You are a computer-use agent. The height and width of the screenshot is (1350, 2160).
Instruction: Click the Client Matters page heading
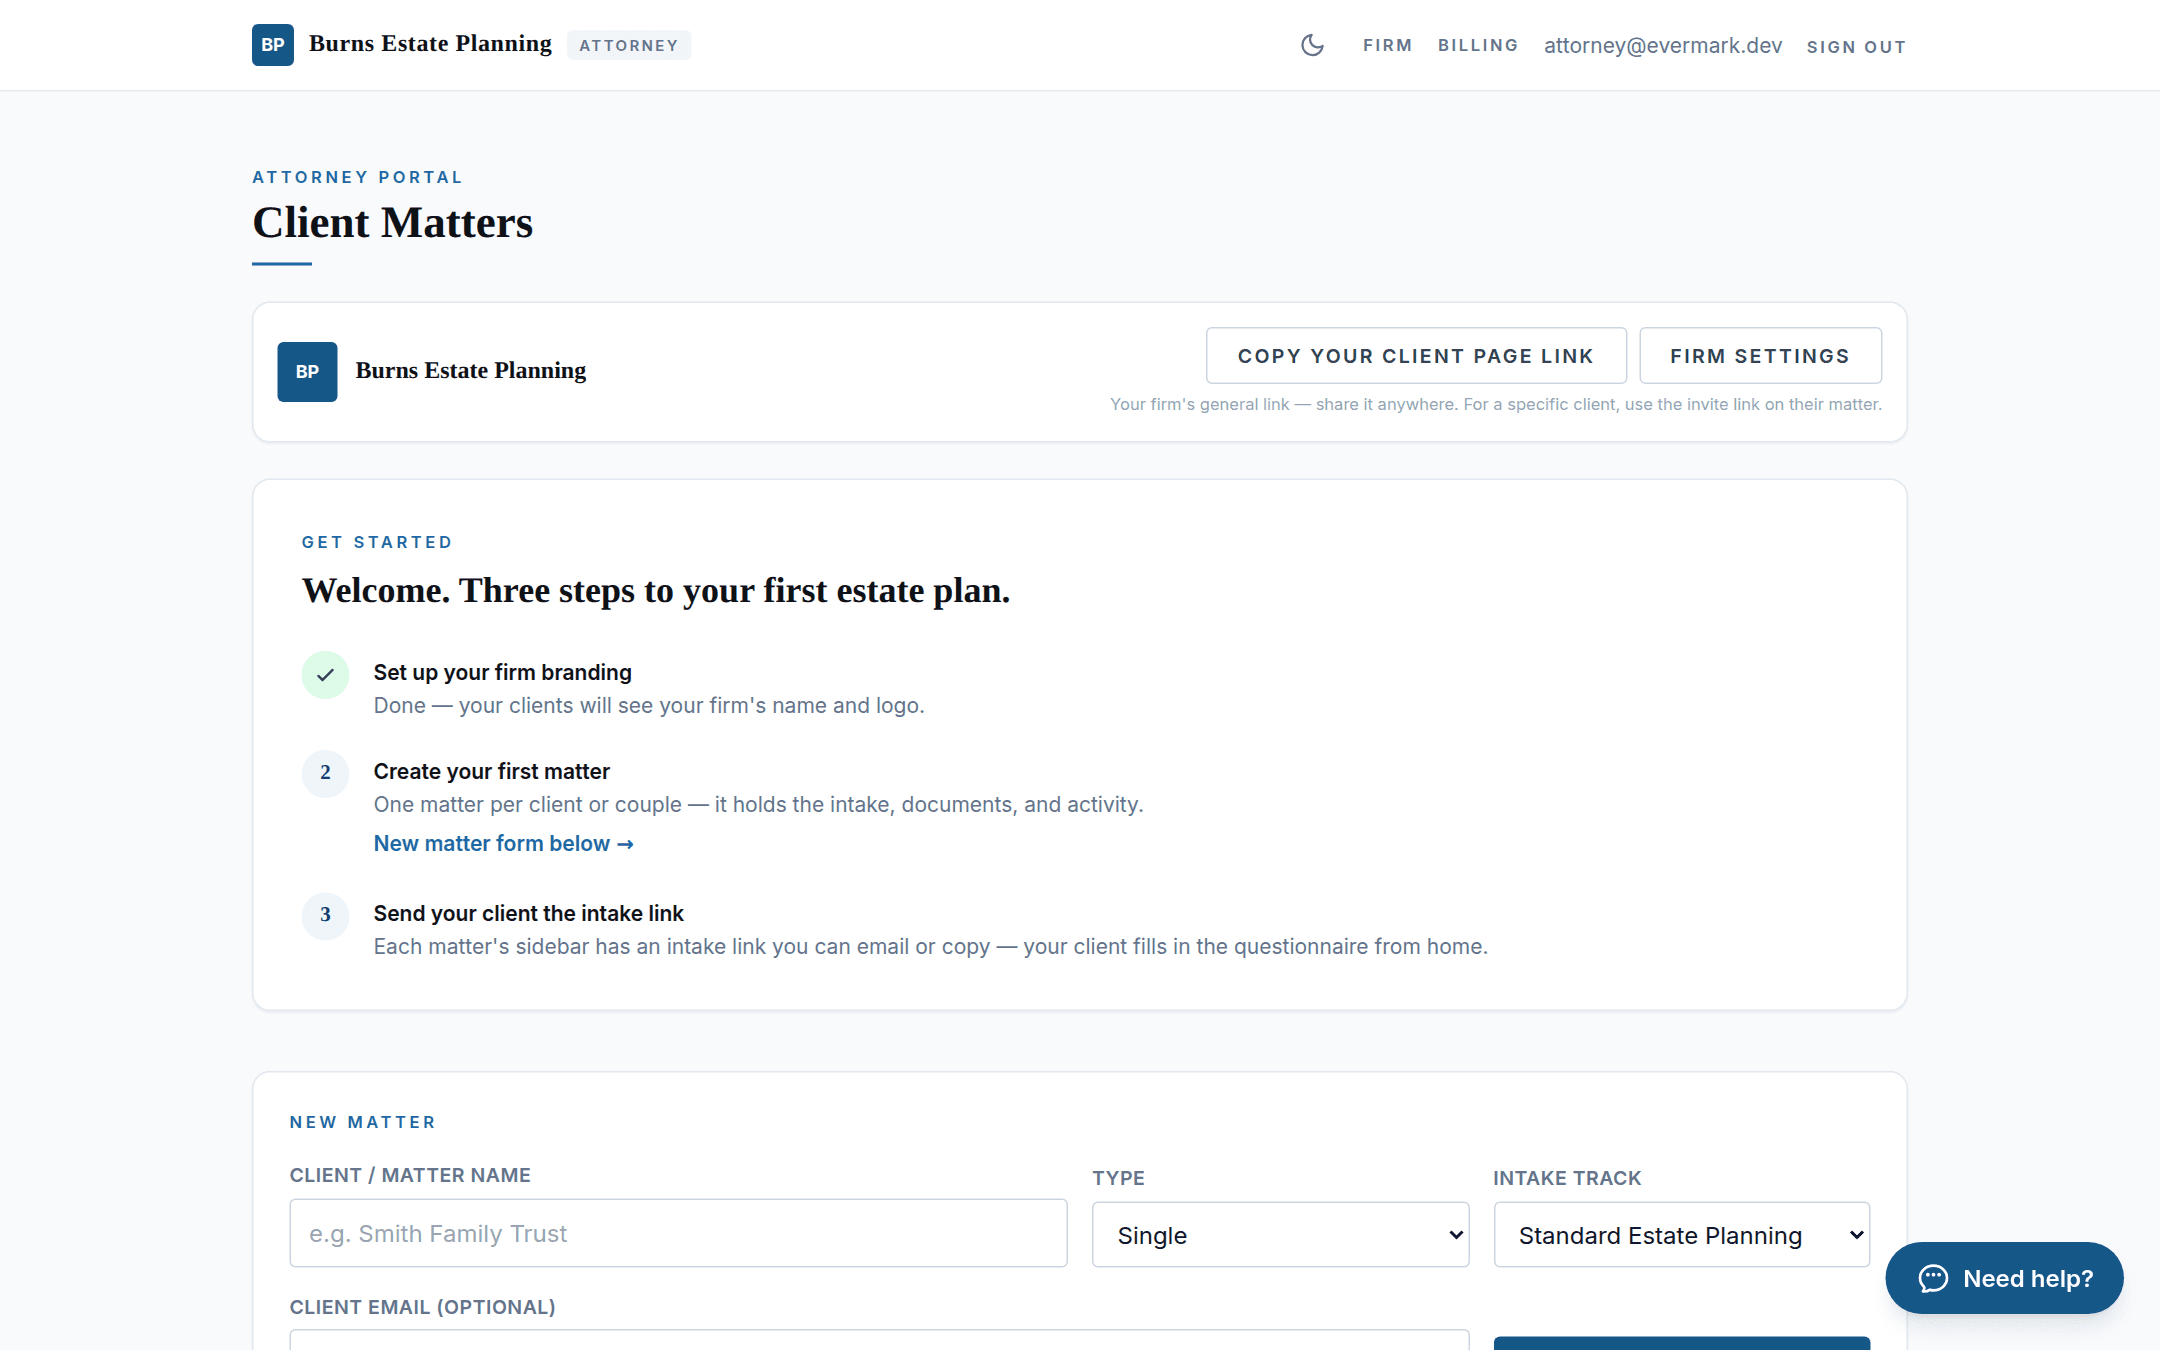coord(393,222)
